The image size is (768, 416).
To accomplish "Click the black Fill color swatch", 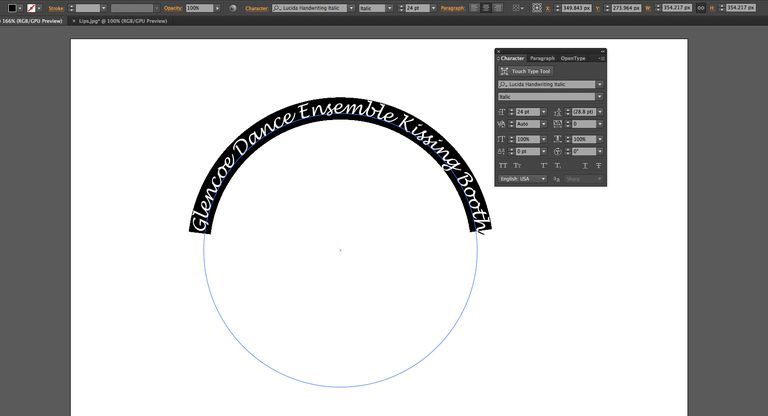I will (12, 8).
